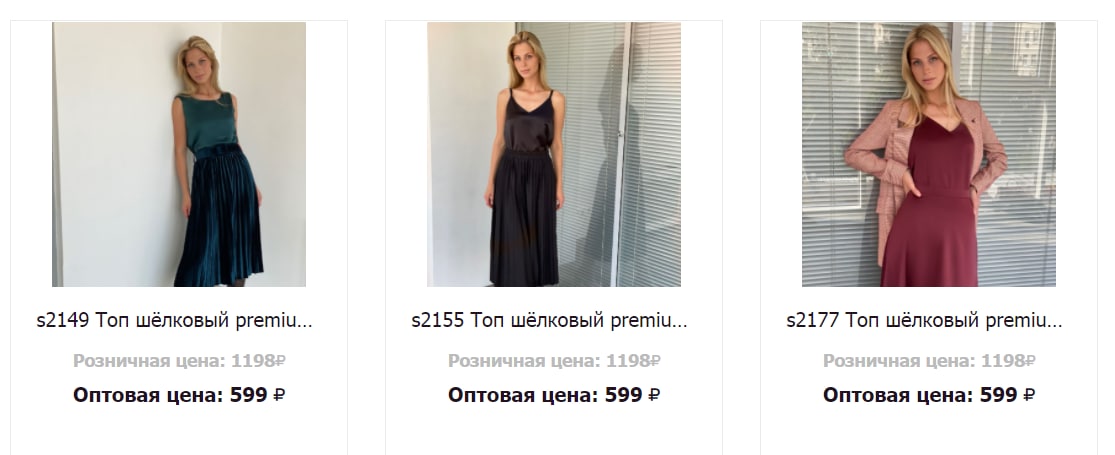Select the s2149 retail price 1198 text
The width and height of the screenshot is (1115, 455).
(x=179, y=361)
